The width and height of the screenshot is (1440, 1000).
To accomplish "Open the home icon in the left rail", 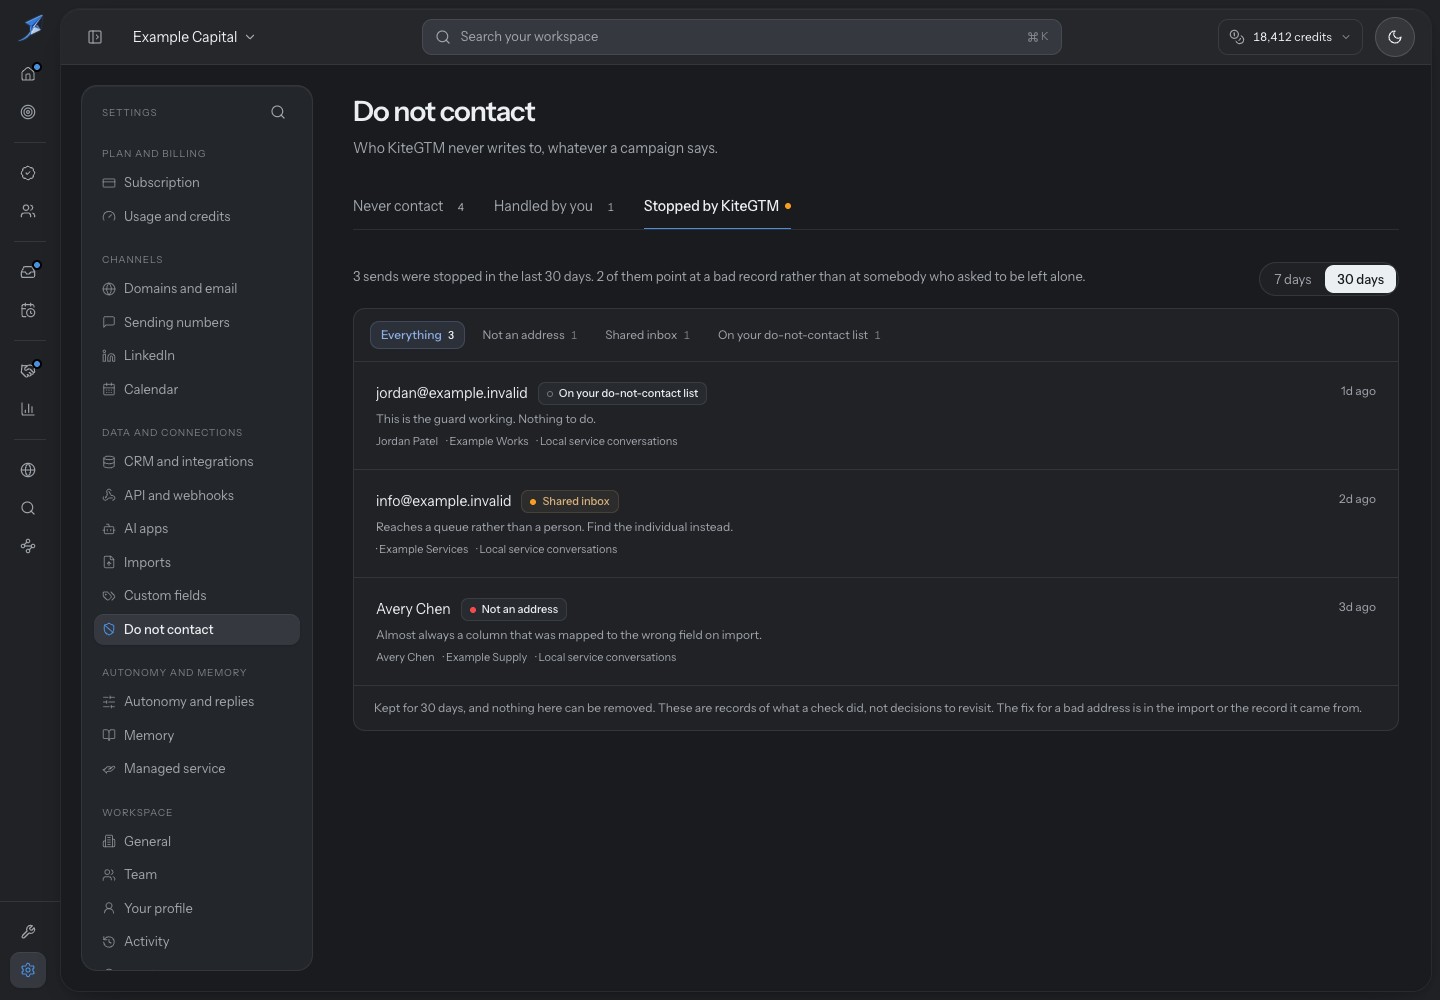I will [28, 74].
